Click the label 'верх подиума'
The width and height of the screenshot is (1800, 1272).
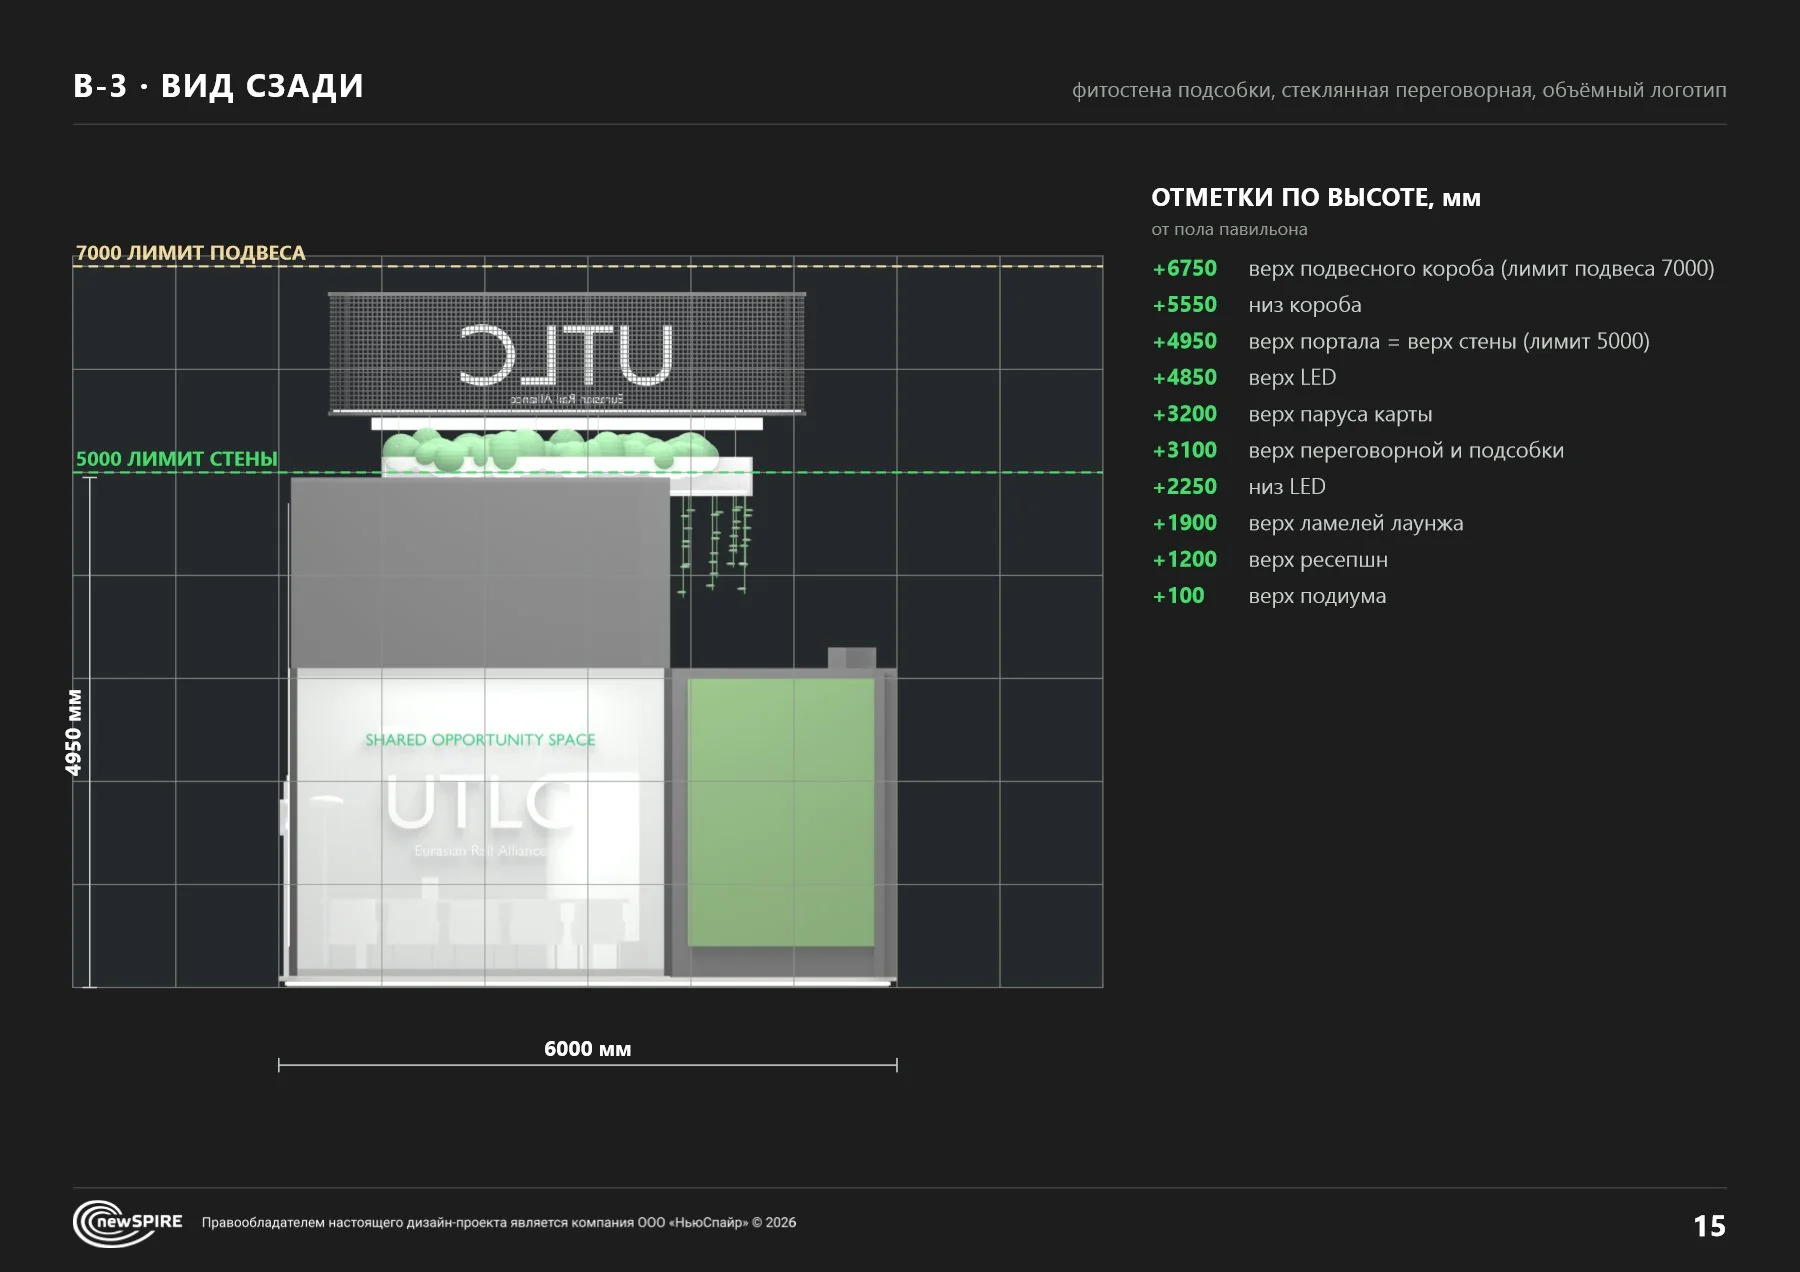tap(1317, 597)
